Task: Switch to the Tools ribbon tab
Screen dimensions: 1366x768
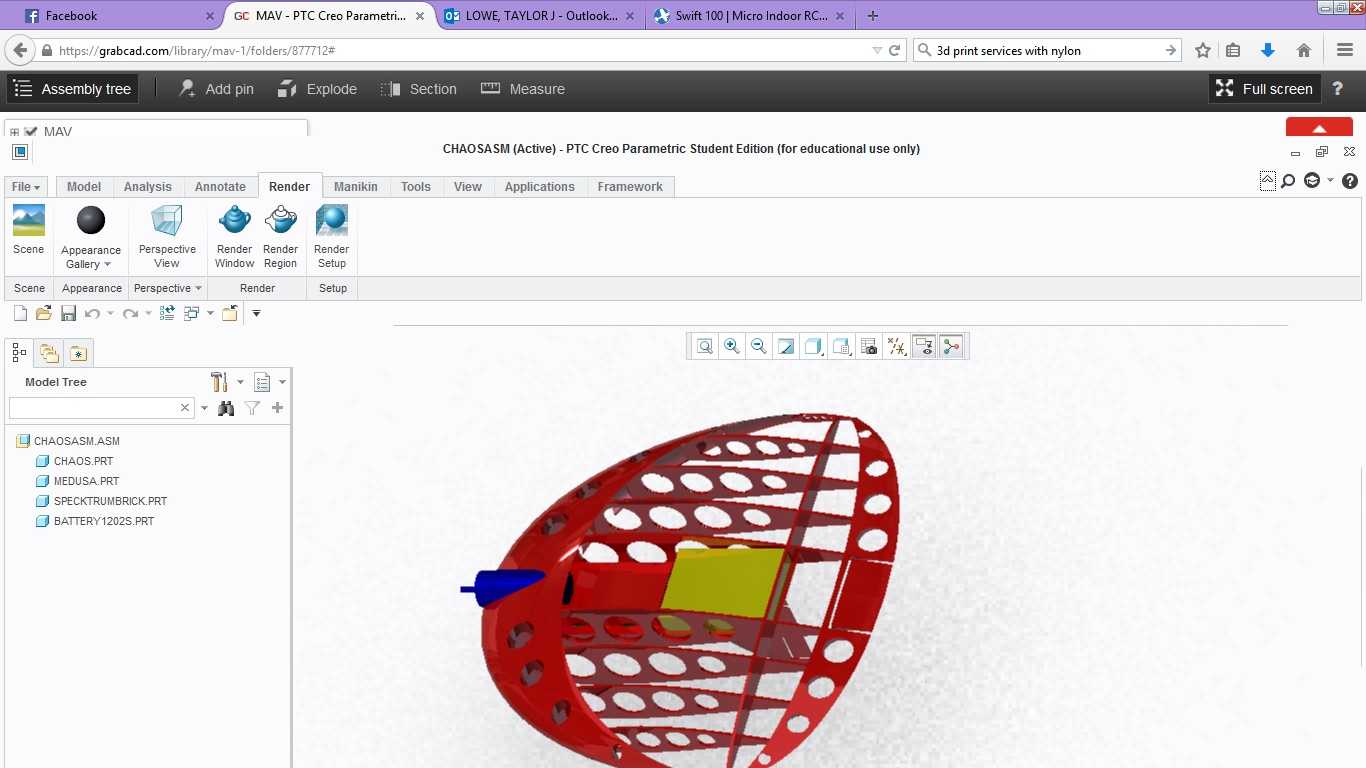Action: [416, 187]
